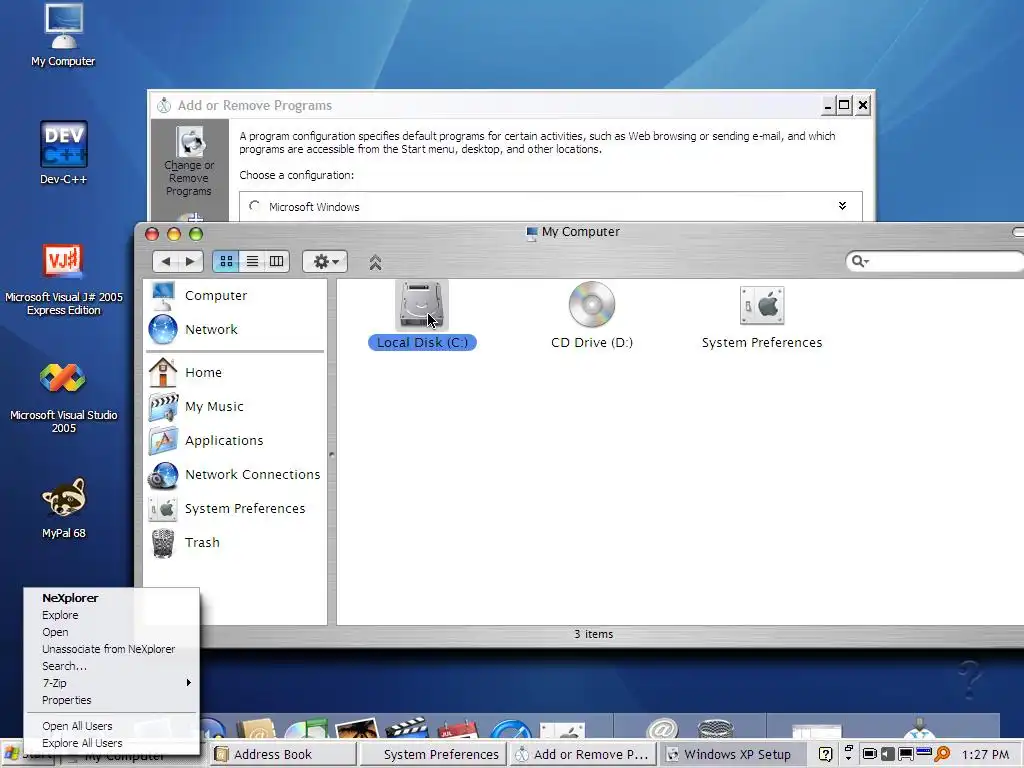Switch My Computer to list view
This screenshot has height=768, width=1024.
coord(252,262)
